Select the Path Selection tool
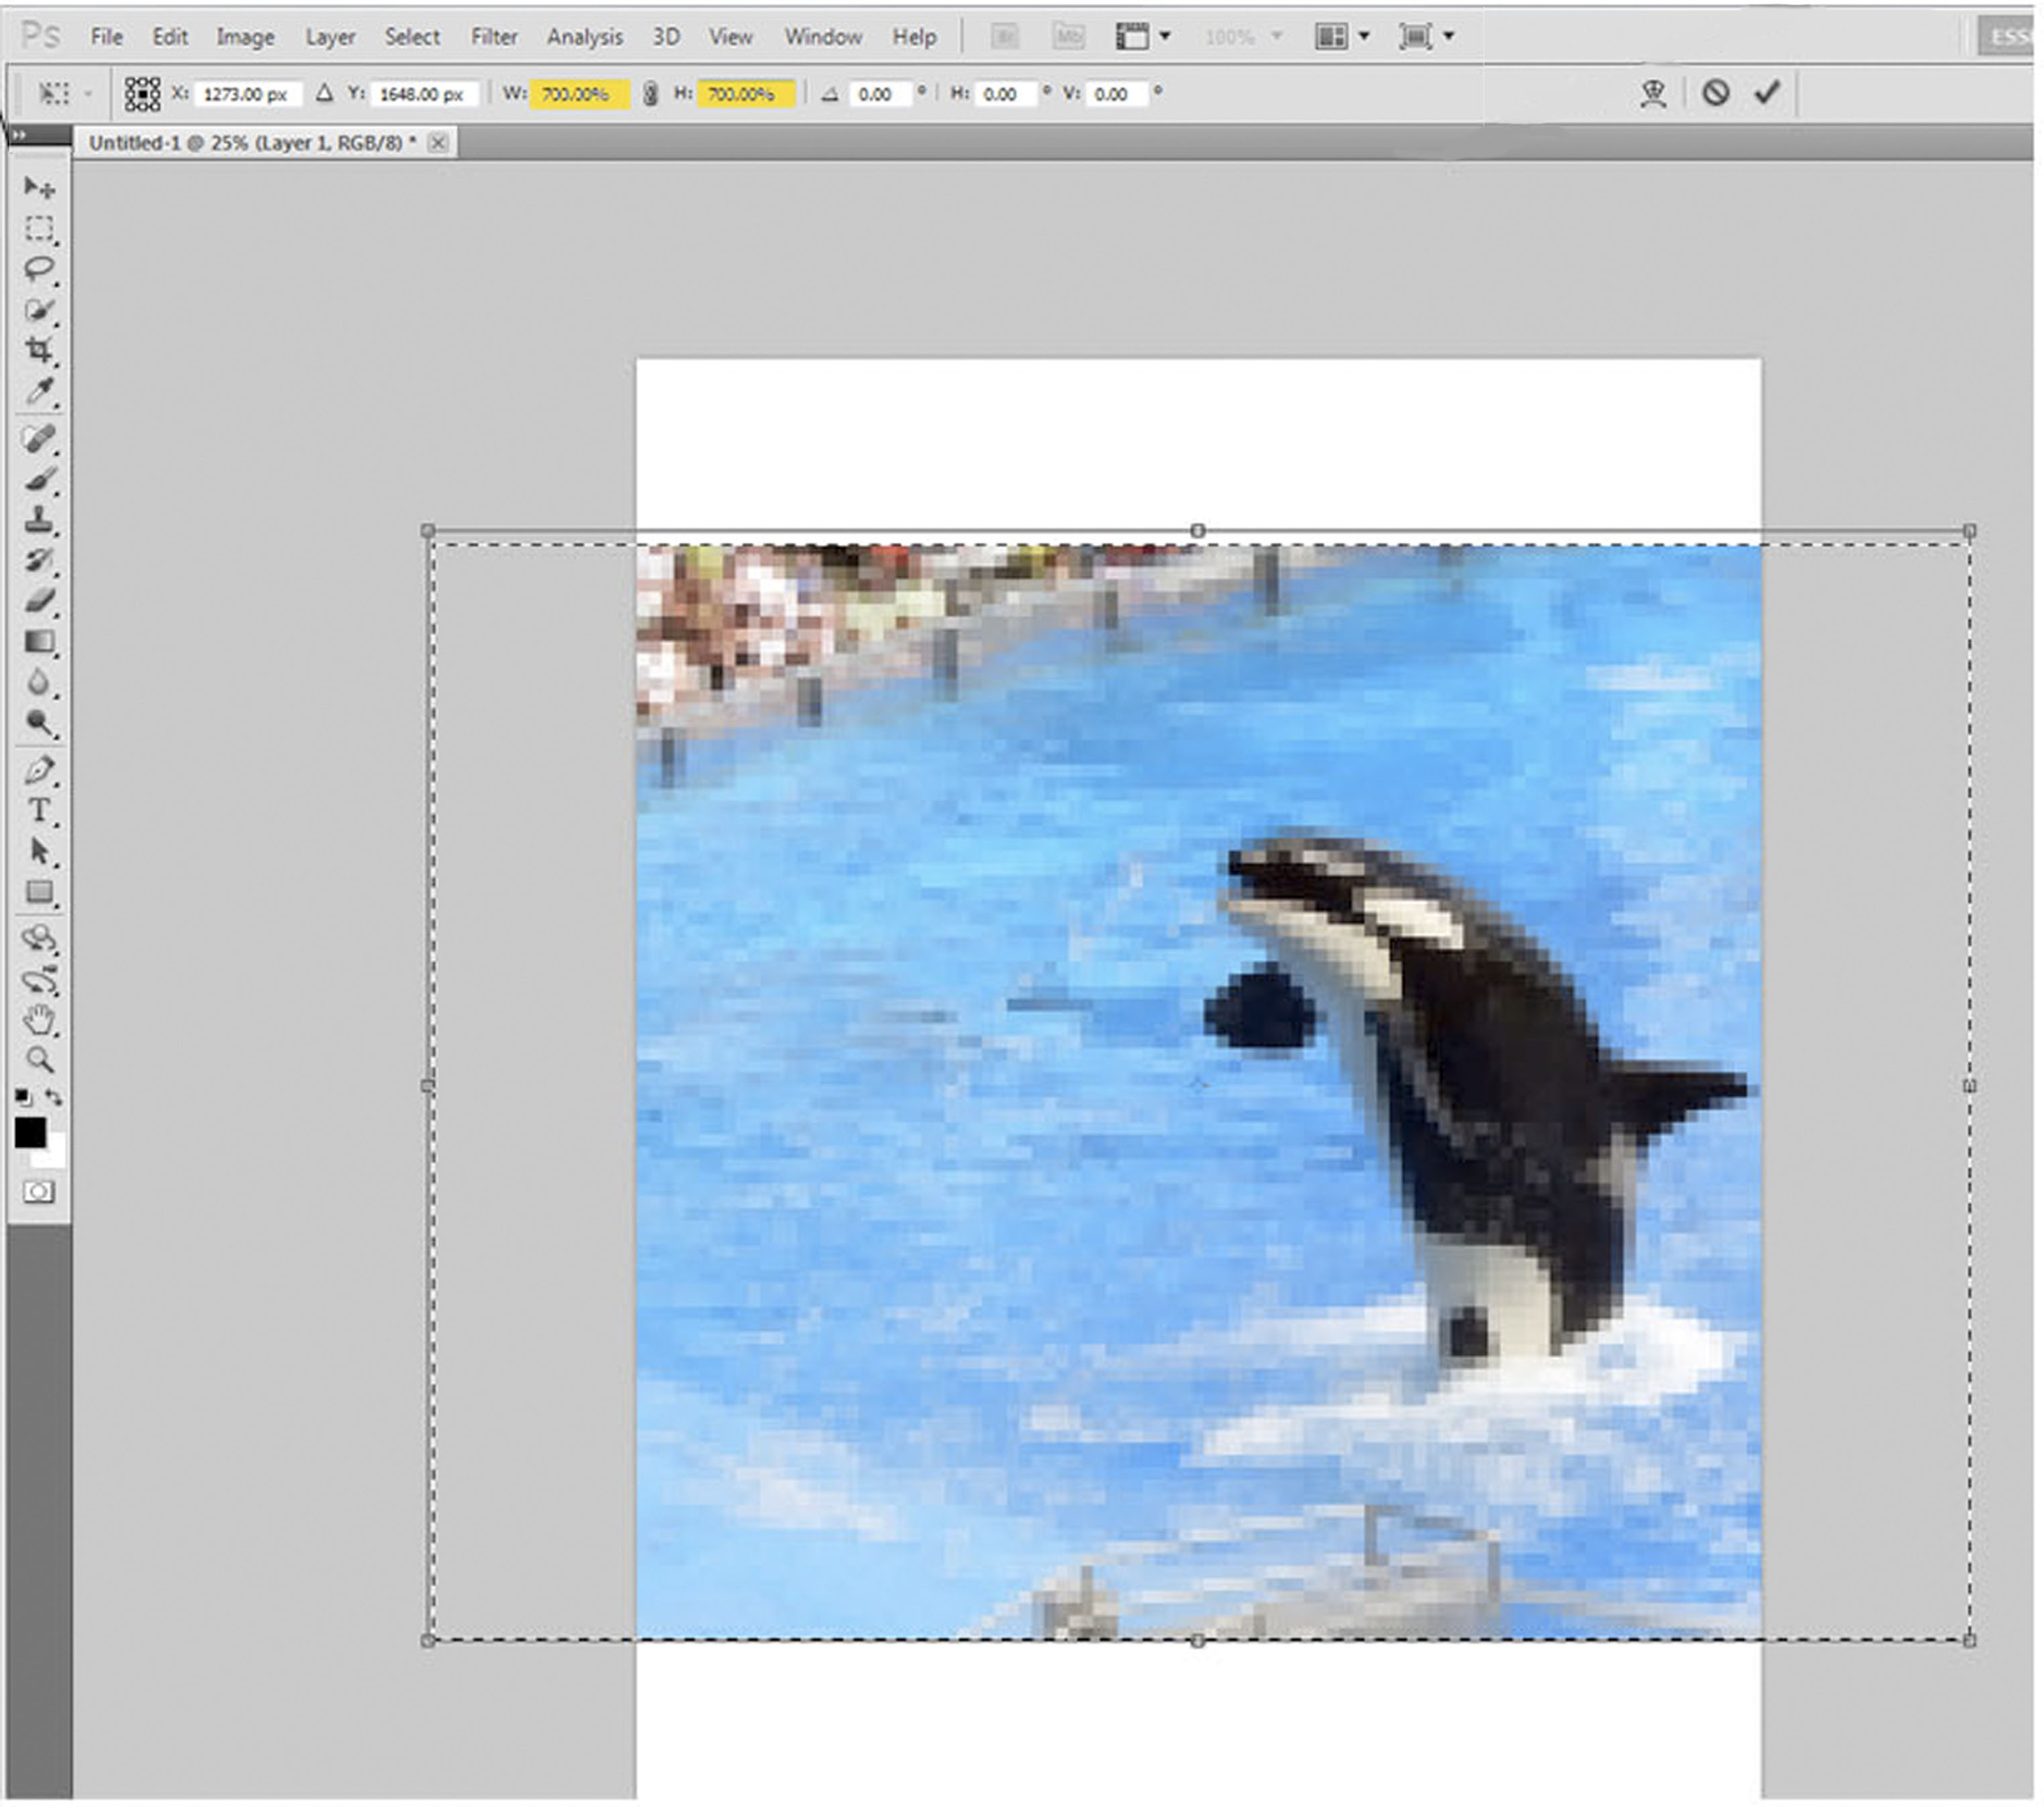The height and width of the screenshot is (1807, 2044). click(x=39, y=852)
